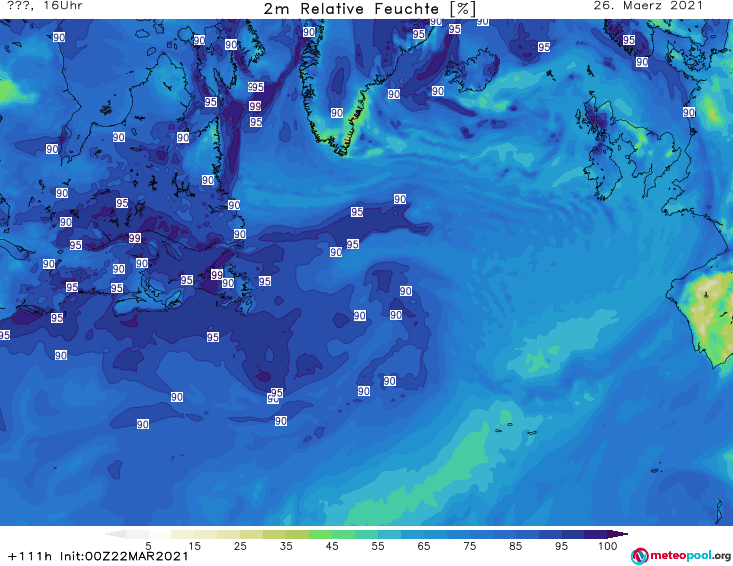Image resolution: width=733 pixels, height=566 pixels.
Task: Click the '26. Maerz 2021' date text
Action: [x=648, y=6]
